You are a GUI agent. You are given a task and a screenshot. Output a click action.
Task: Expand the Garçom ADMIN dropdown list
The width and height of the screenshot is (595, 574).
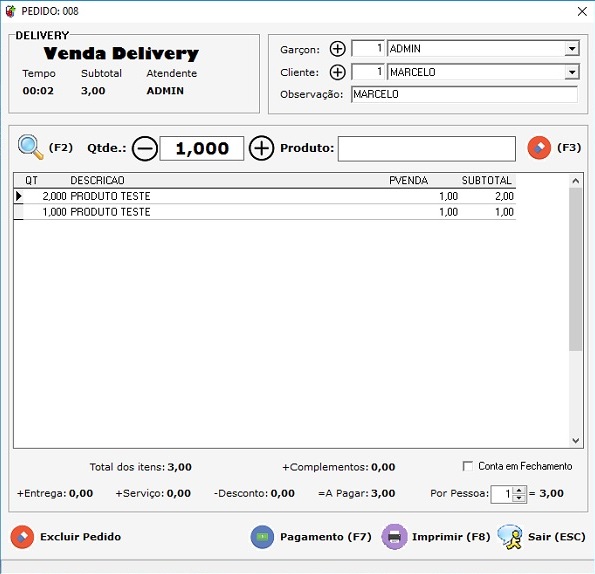point(572,49)
